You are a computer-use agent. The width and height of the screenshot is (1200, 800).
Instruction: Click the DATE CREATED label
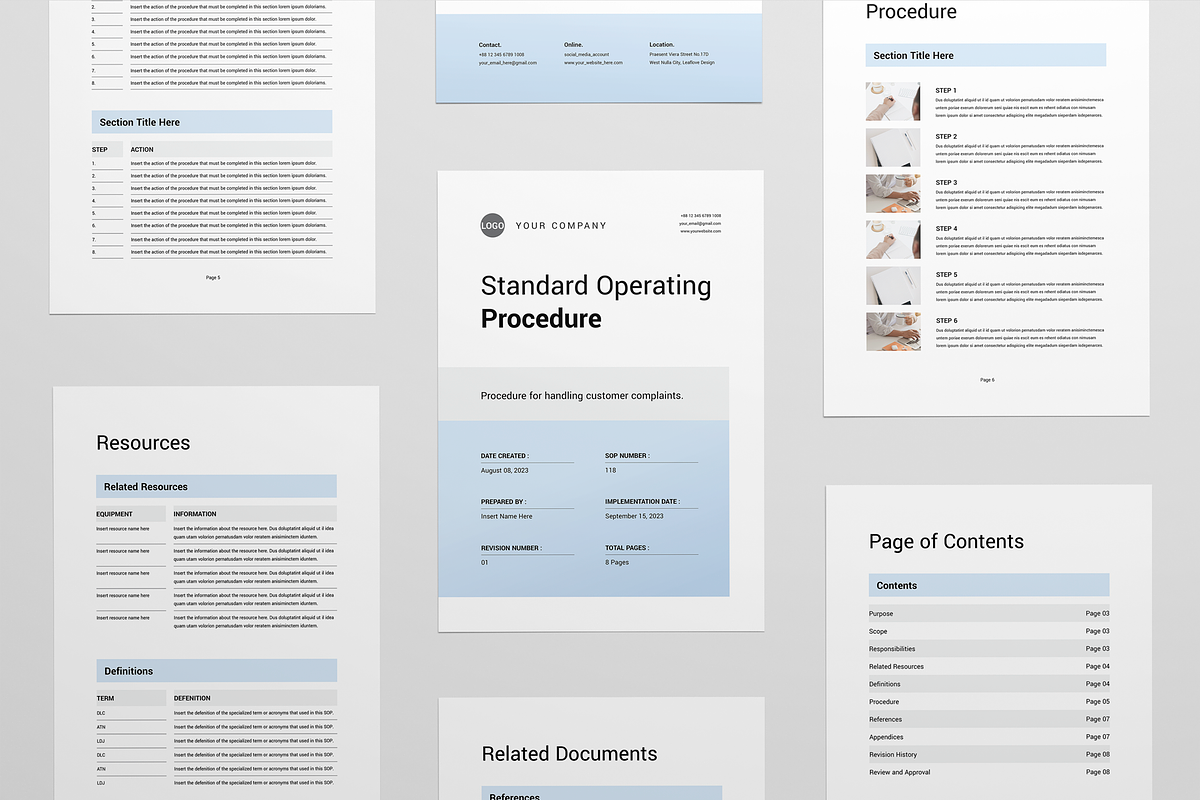[x=505, y=456]
